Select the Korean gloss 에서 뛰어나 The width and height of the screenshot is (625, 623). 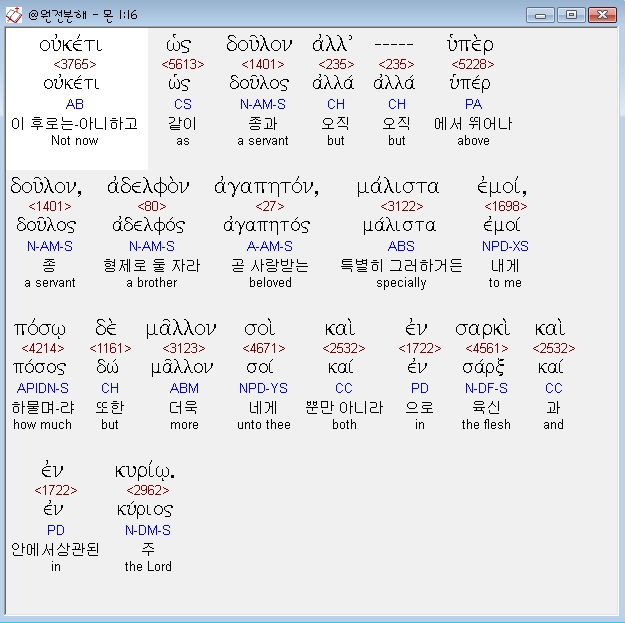(x=473, y=124)
